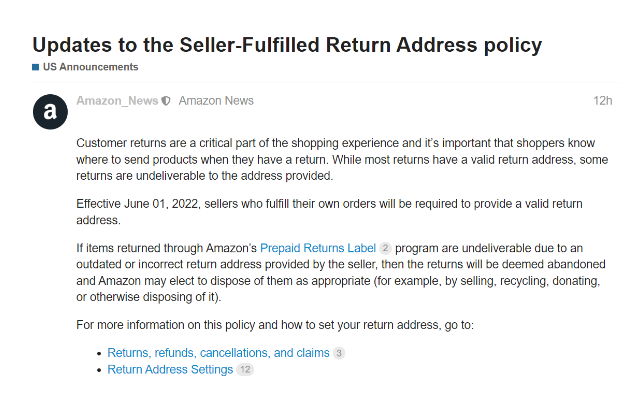This screenshot has height=400, width=640.
Task: Click the '3' click-count badge after claims link
Action: 339,353
